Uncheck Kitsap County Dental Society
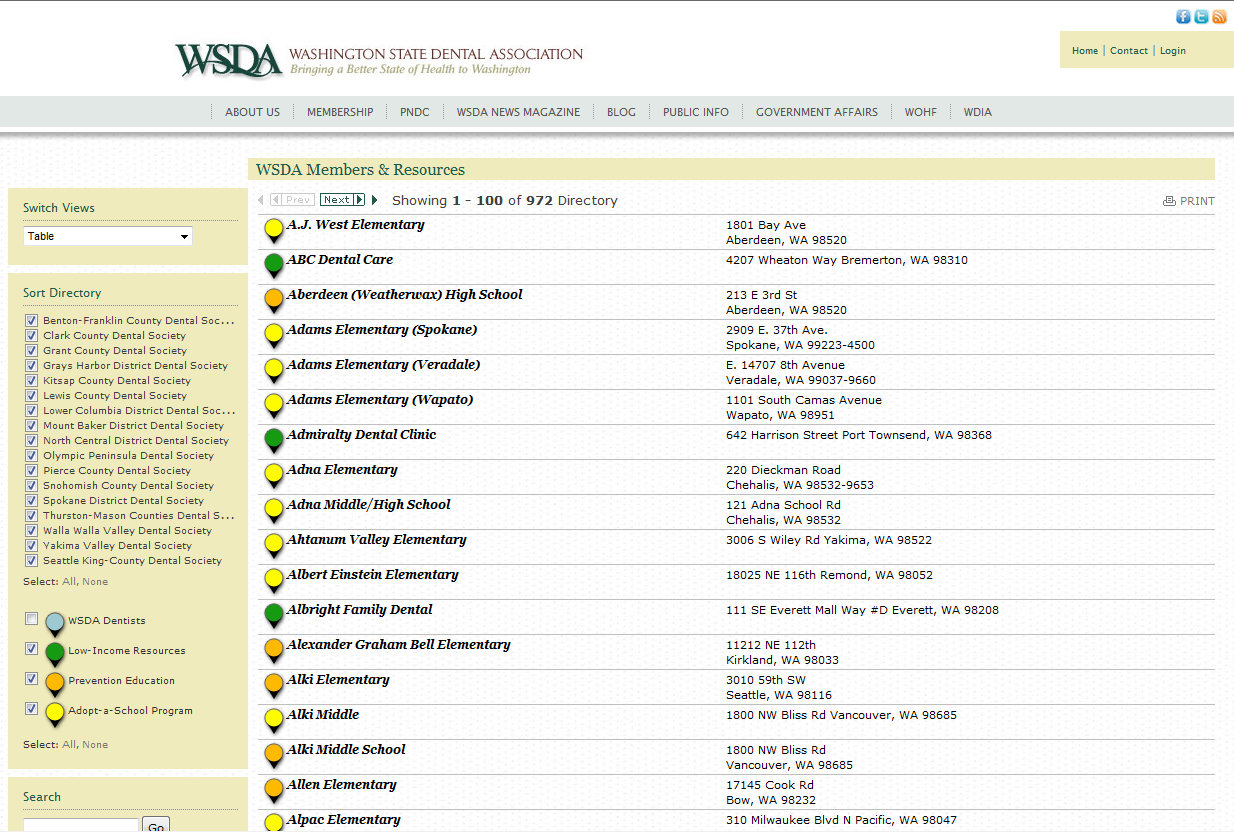The image size is (1234, 832). tap(31, 381)
